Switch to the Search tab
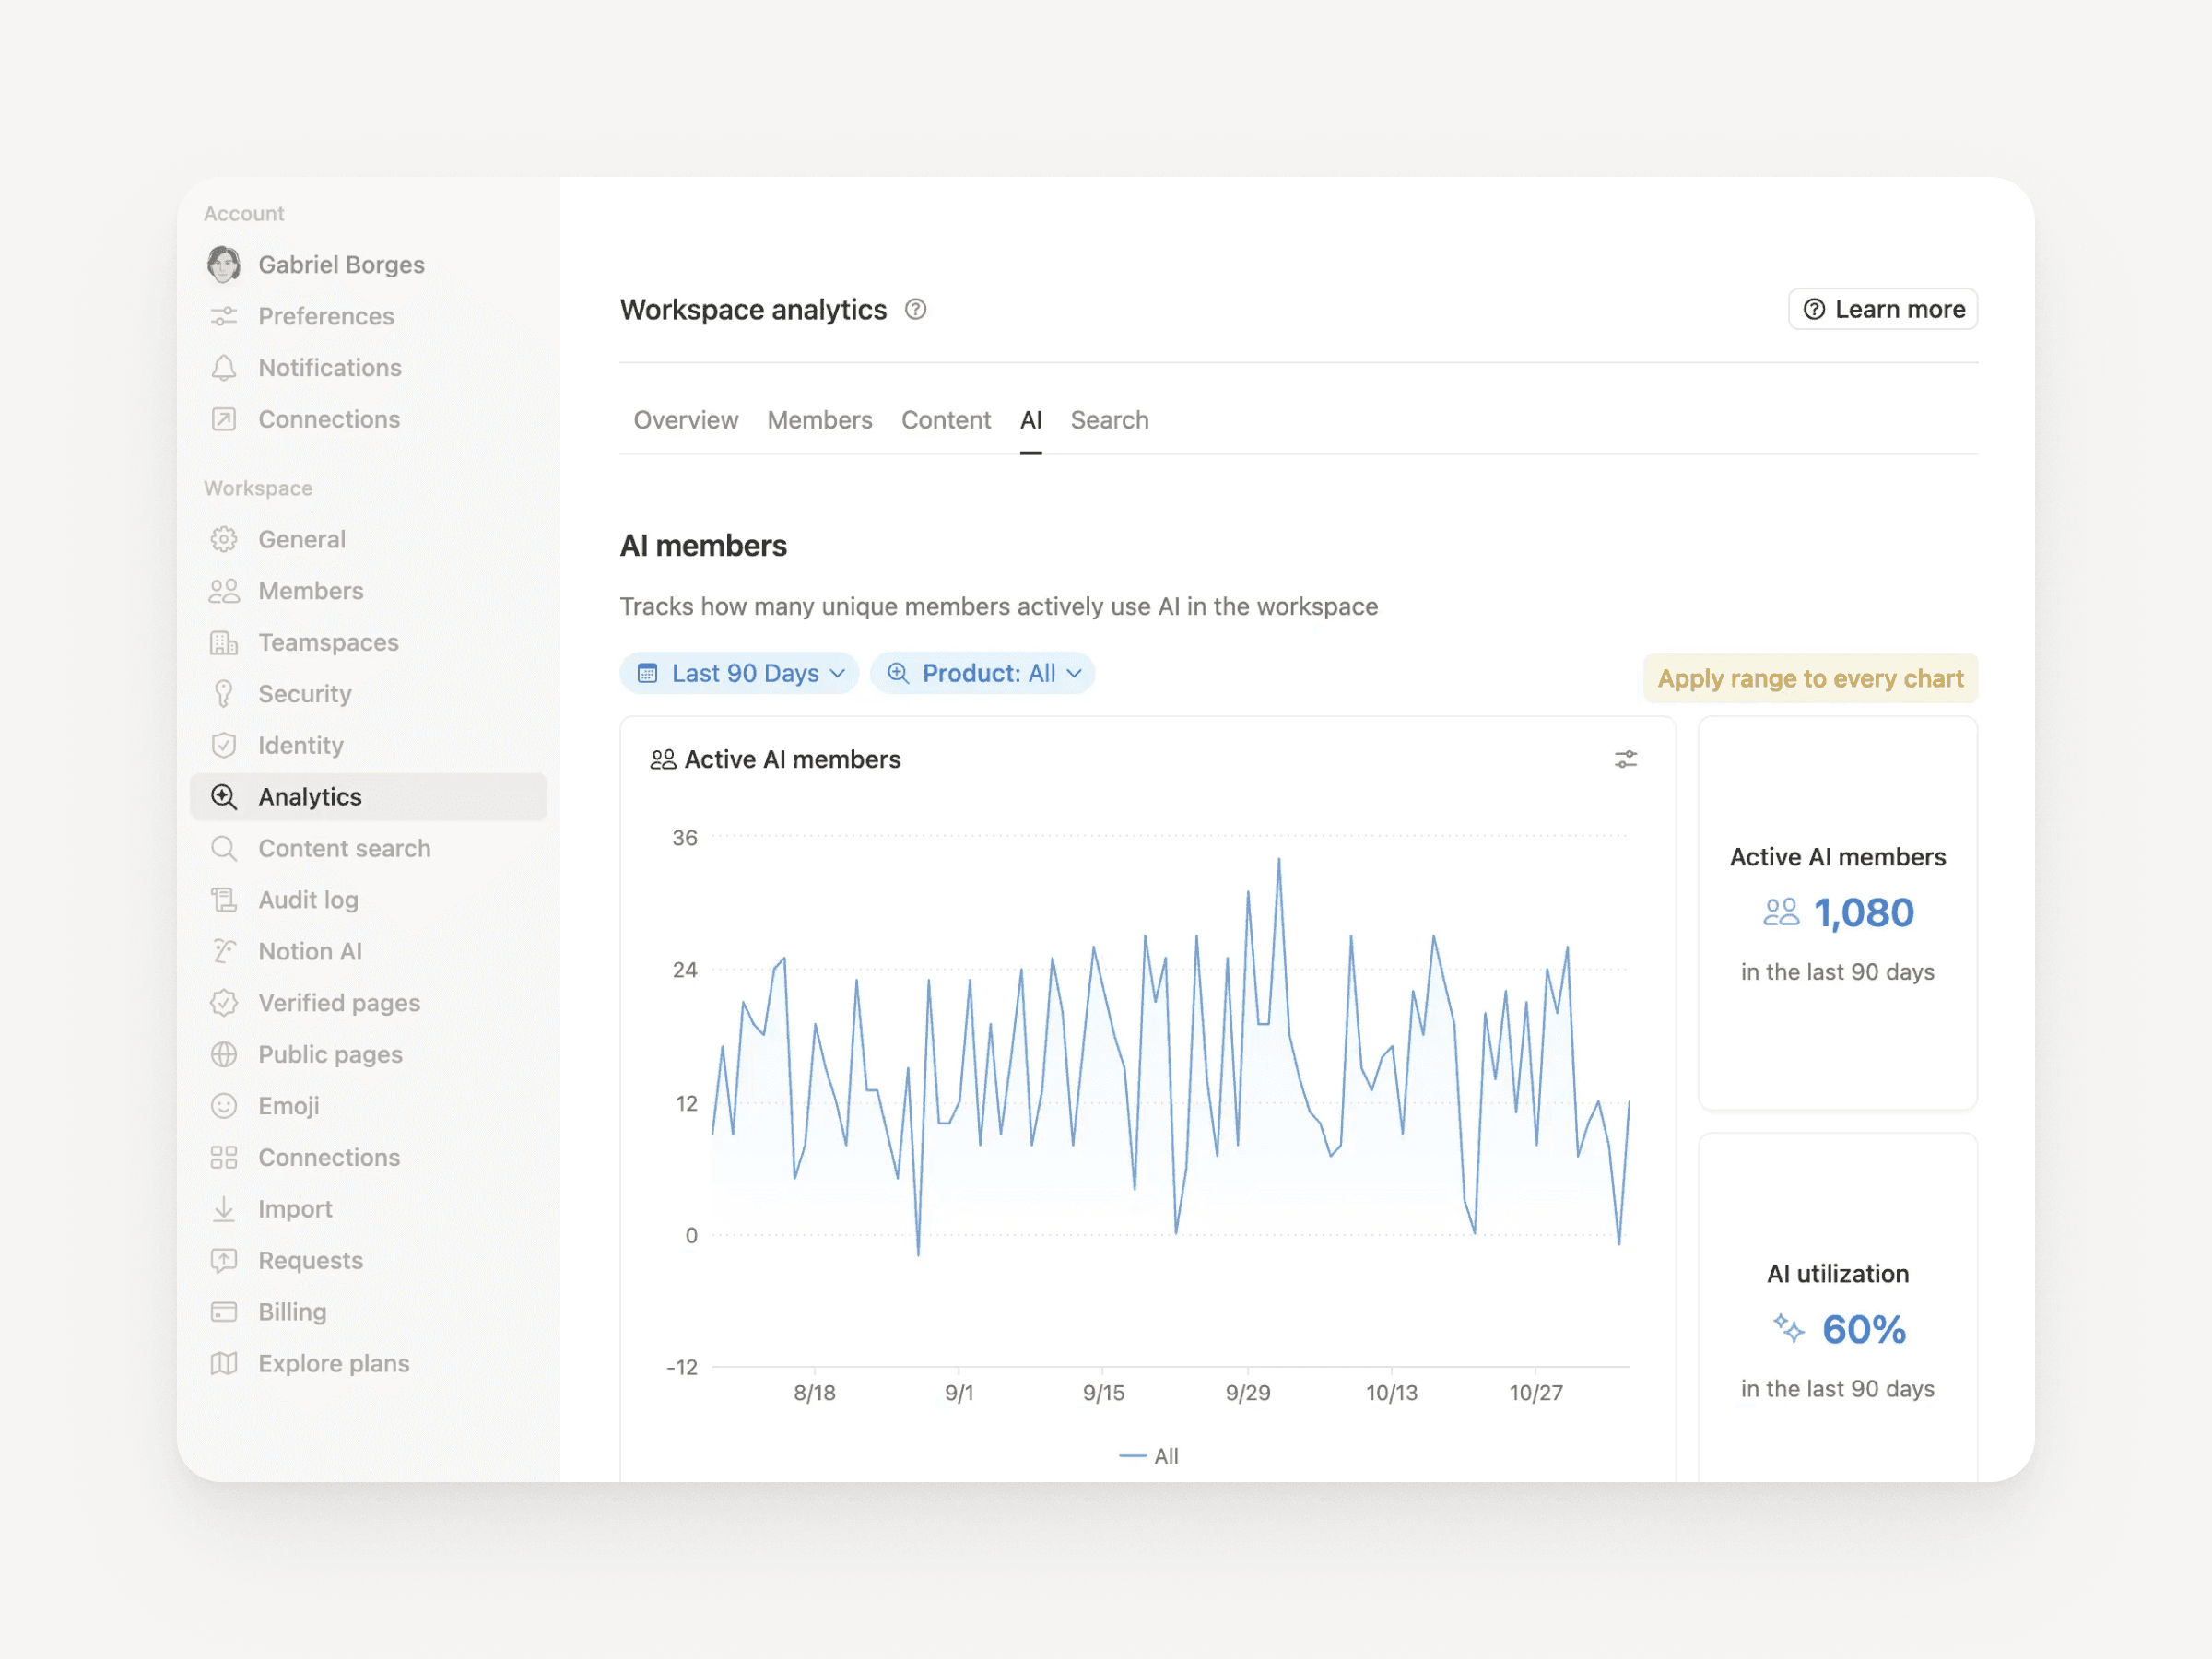Screen dimensions: 2212x1659 coord(1109,420)
